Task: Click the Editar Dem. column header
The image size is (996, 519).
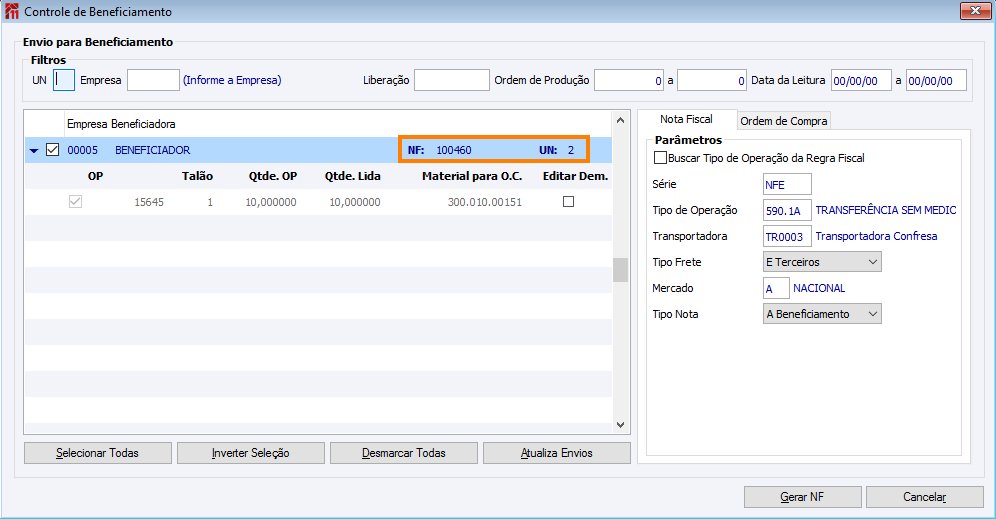Action: coord(575,176)
